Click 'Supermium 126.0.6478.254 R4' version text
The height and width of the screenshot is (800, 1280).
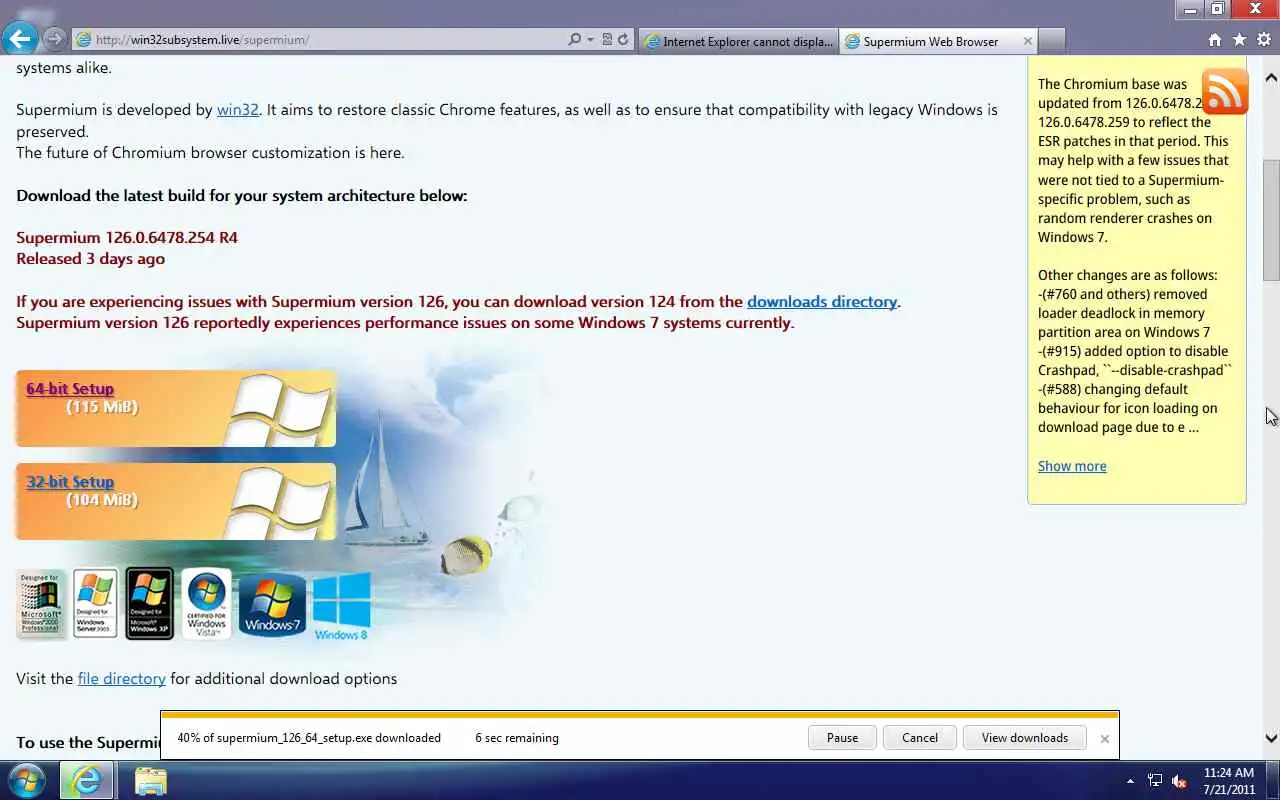click(127, 238)
